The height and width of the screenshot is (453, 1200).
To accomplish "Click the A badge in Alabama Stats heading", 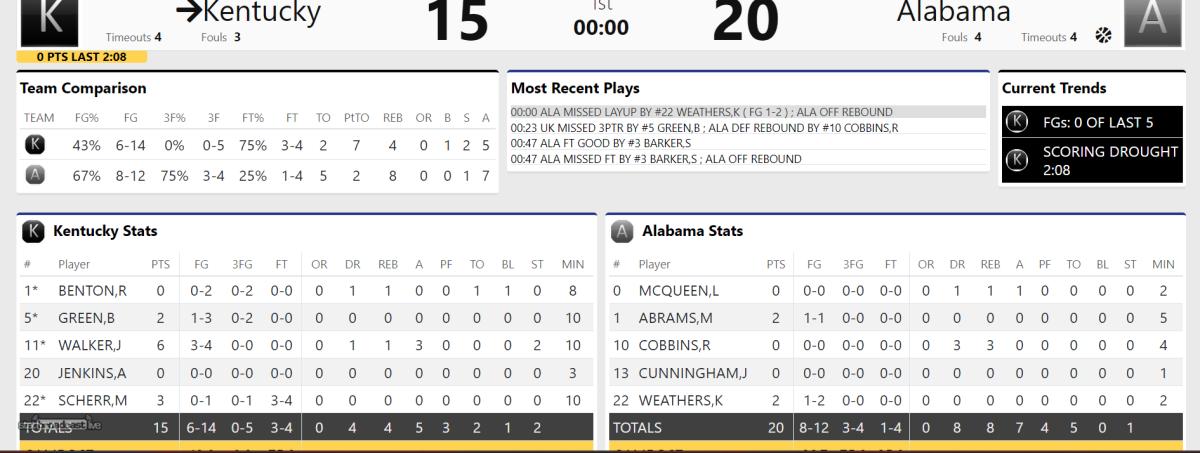I will (621, 232).
